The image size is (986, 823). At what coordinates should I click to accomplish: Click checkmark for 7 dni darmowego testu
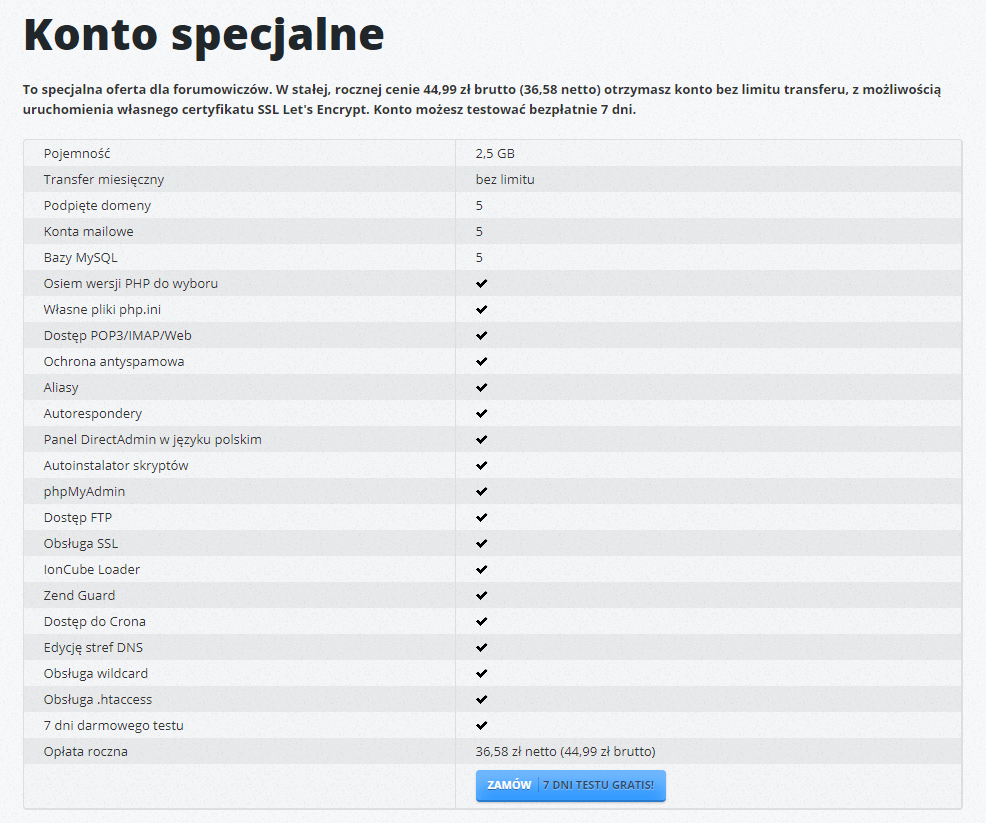pos(481,725)
